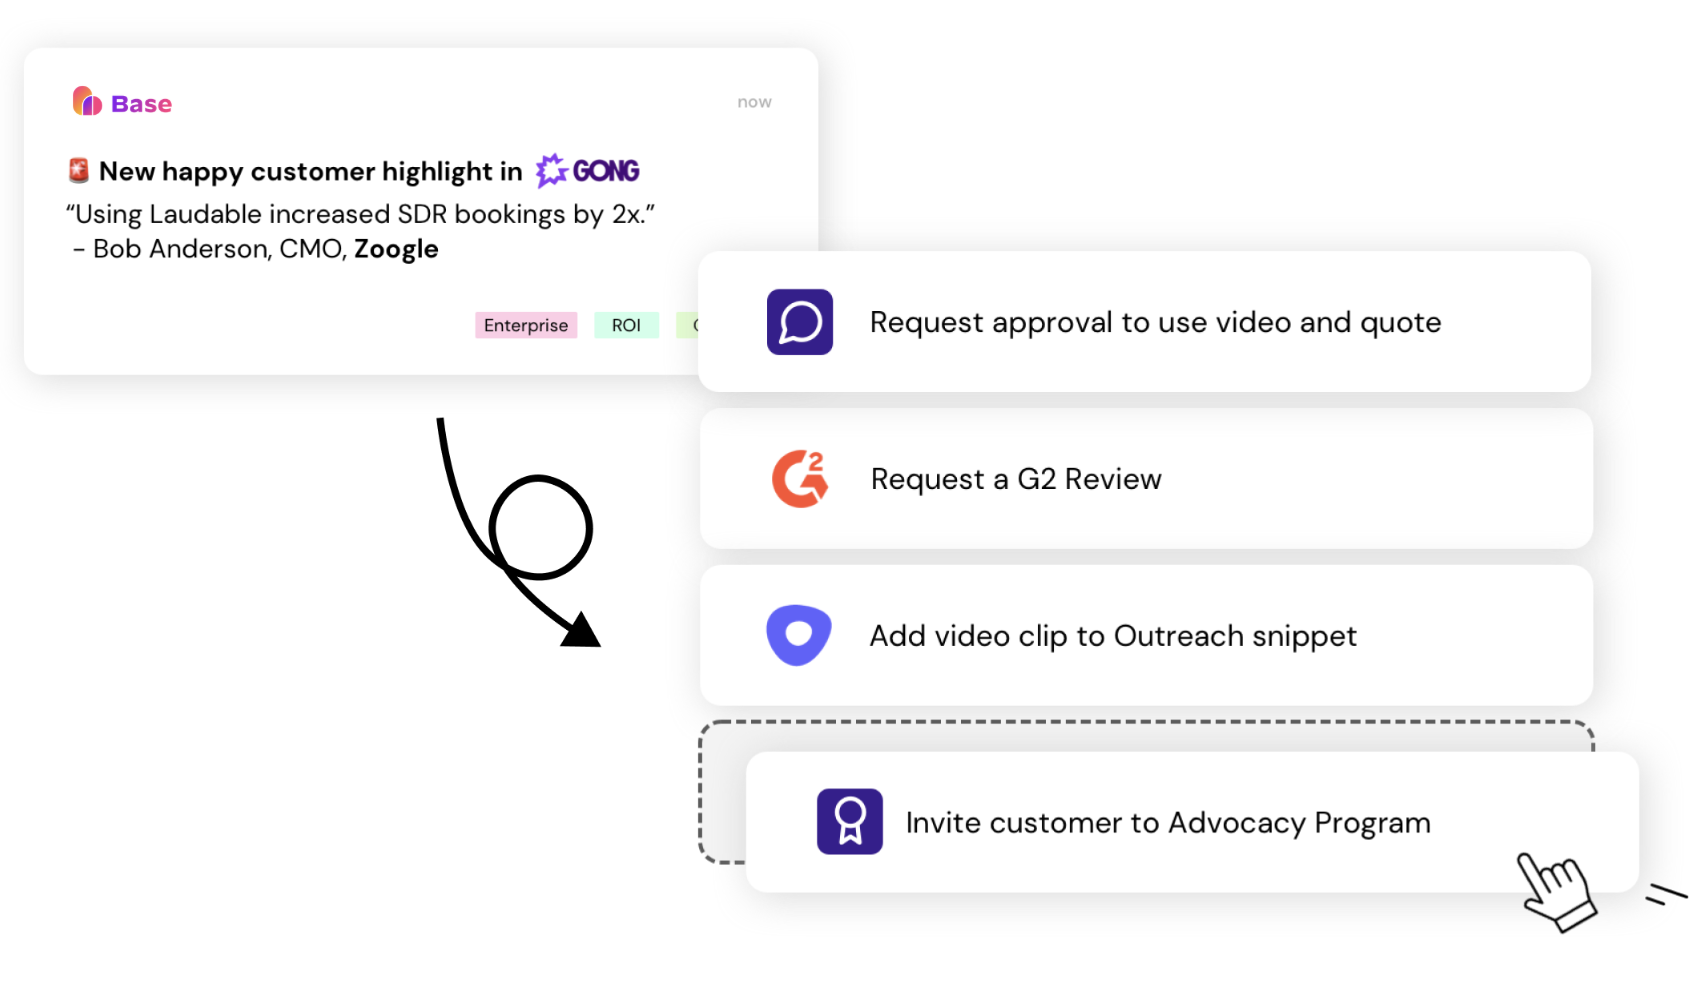The height and width of the screenshot is (1002, 1698).
Task: Click the hand pointer cursor icon
Action: click(x=1554, y=889)
